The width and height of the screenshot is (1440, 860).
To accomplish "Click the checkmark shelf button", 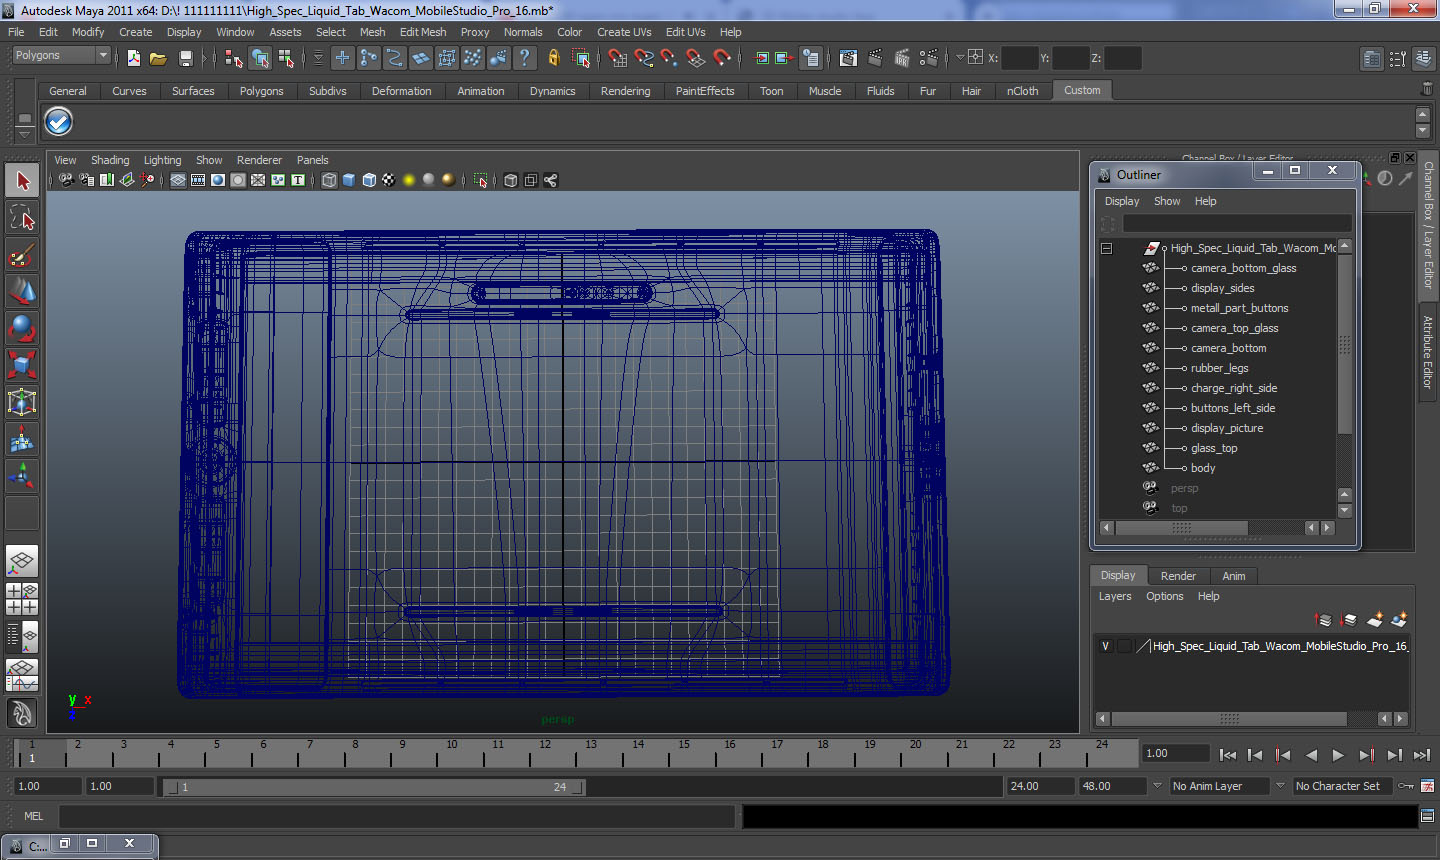I will [59, 122].
